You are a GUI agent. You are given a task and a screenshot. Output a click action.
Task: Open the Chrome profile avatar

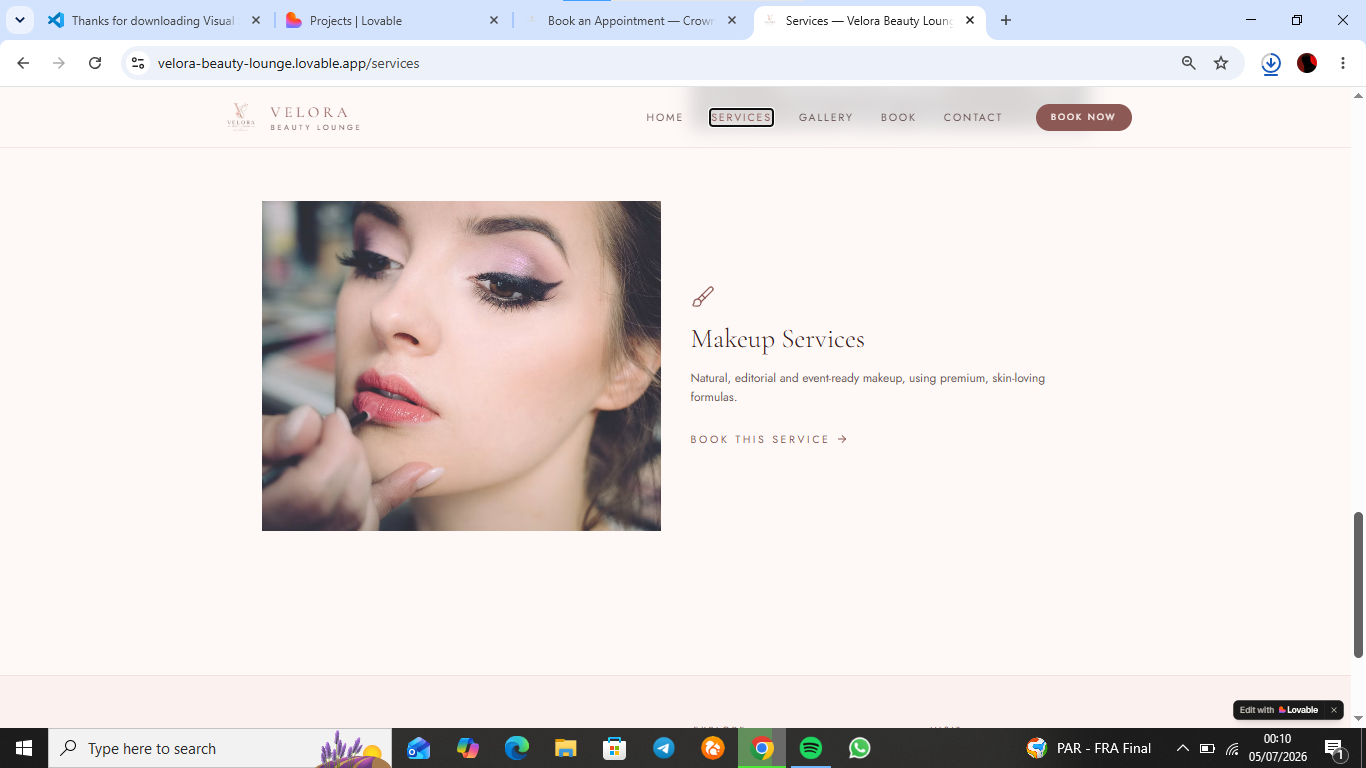[1307, 63]
